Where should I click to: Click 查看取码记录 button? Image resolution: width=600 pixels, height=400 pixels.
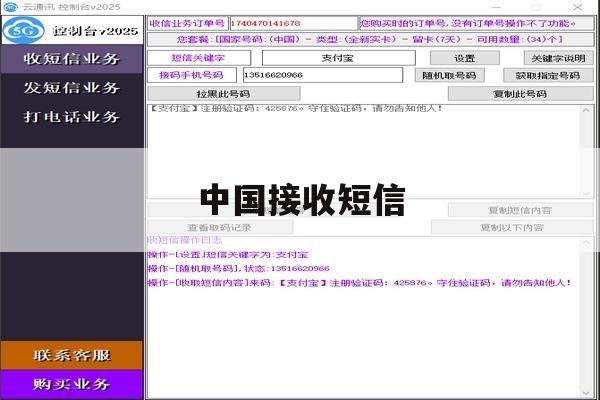click(220, 227)
